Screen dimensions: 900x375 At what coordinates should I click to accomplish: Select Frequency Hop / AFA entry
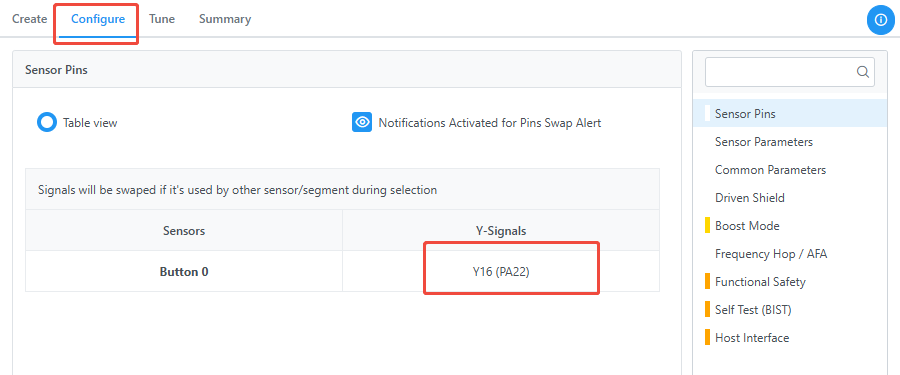(790, 254)
